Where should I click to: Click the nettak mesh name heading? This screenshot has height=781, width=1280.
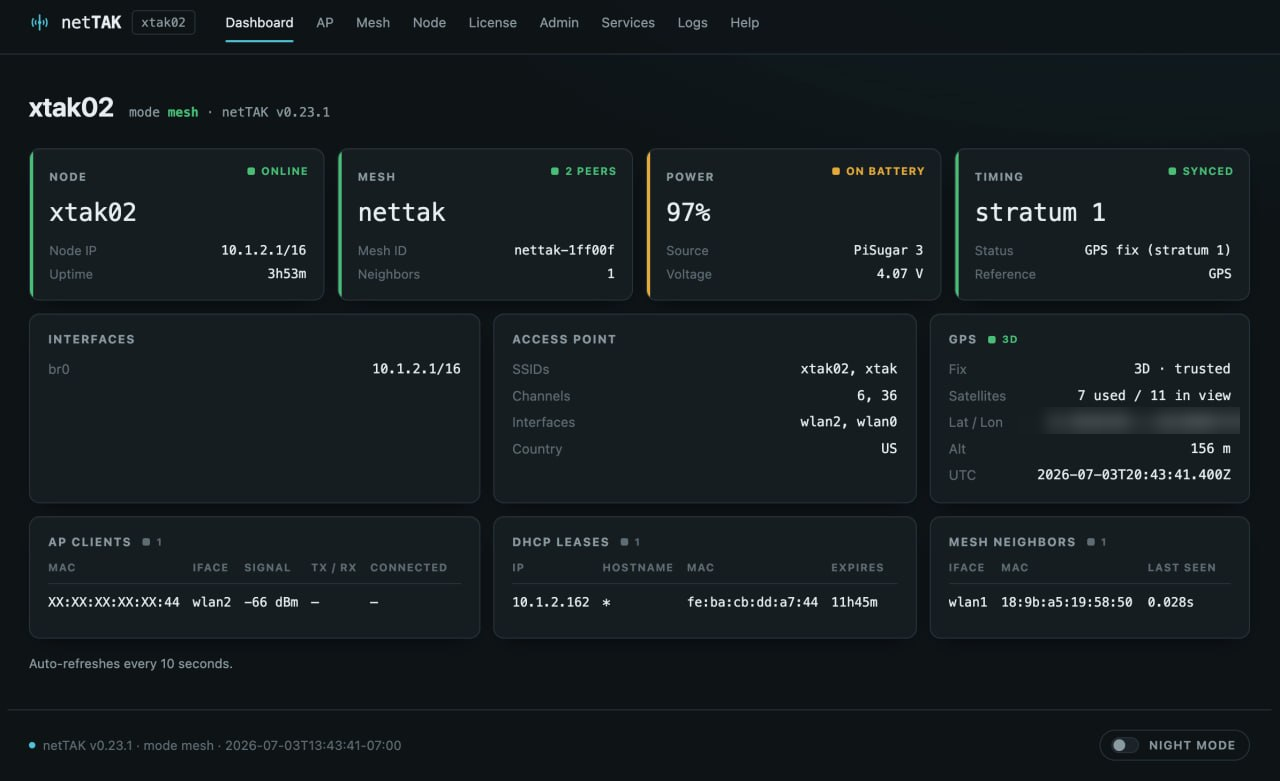(402, 212)
